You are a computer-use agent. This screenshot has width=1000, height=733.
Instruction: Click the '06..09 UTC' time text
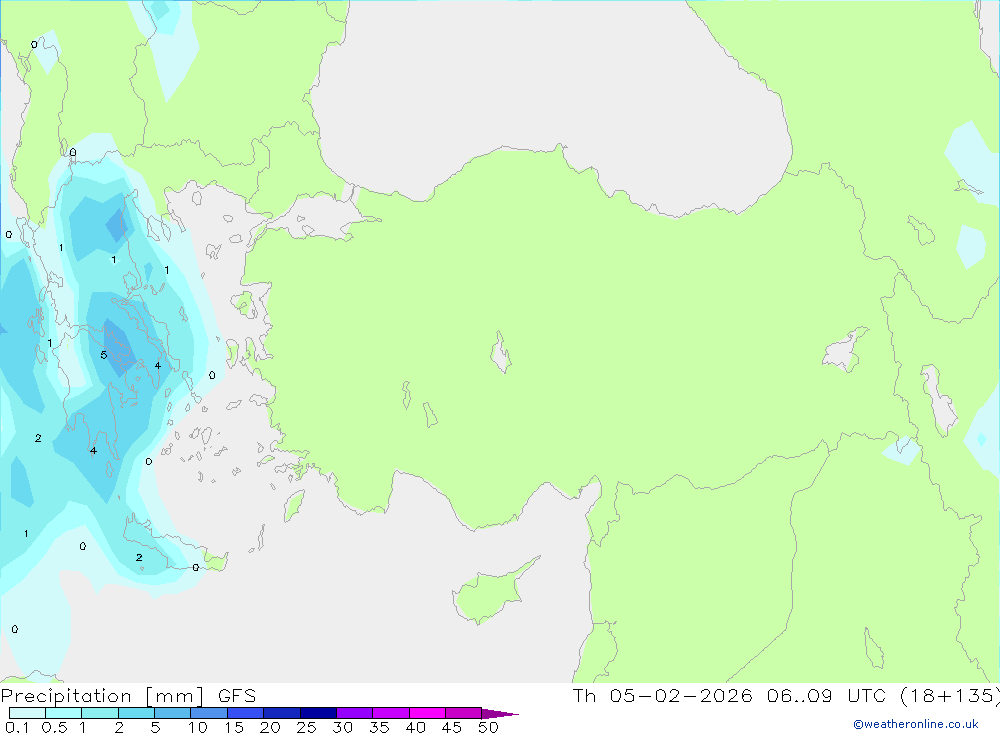click(x=826, y=696)
